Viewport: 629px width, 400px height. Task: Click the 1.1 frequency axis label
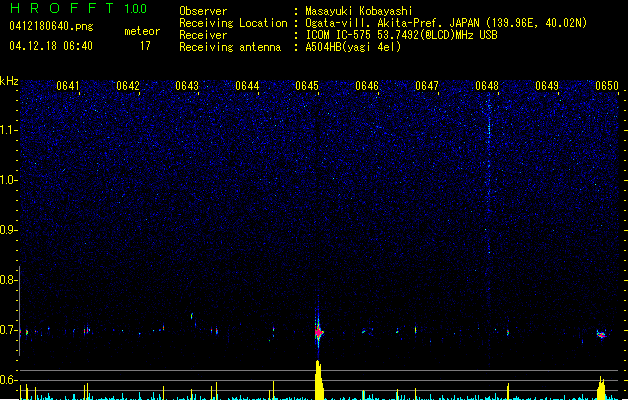tap(8, 130)
